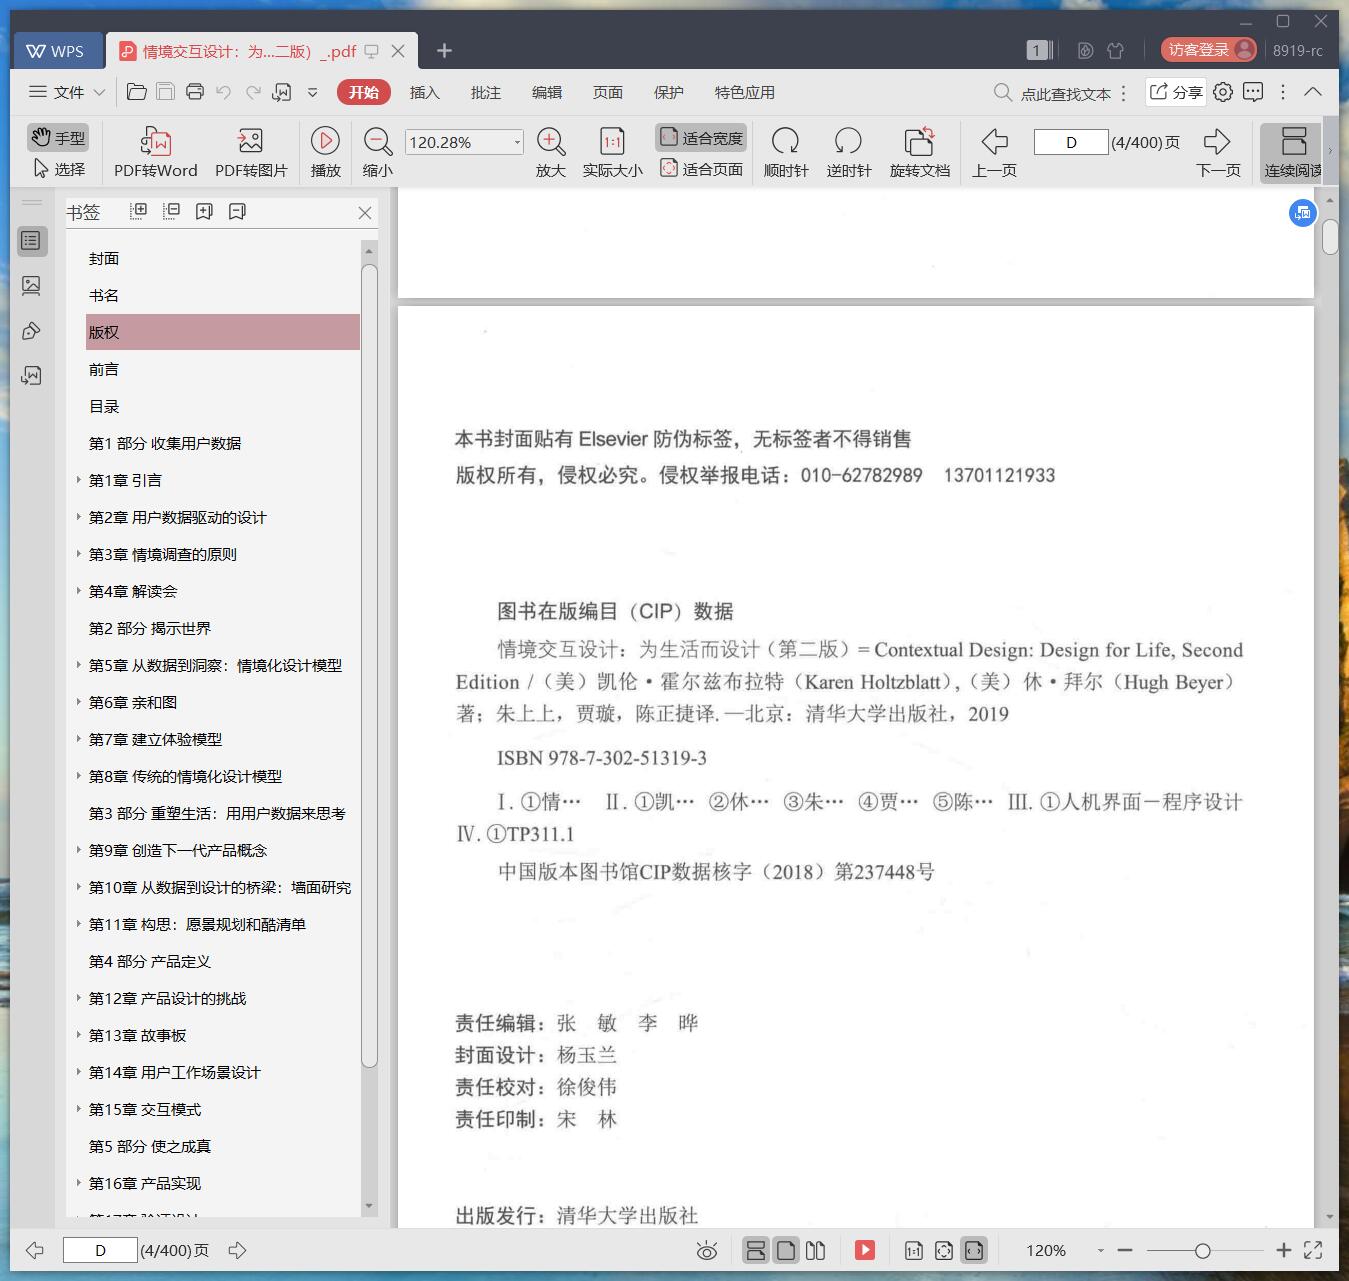Switch to 批注 ribbon tab
The width and height of the screenshot is (1349, 1281).
[486, 92]
